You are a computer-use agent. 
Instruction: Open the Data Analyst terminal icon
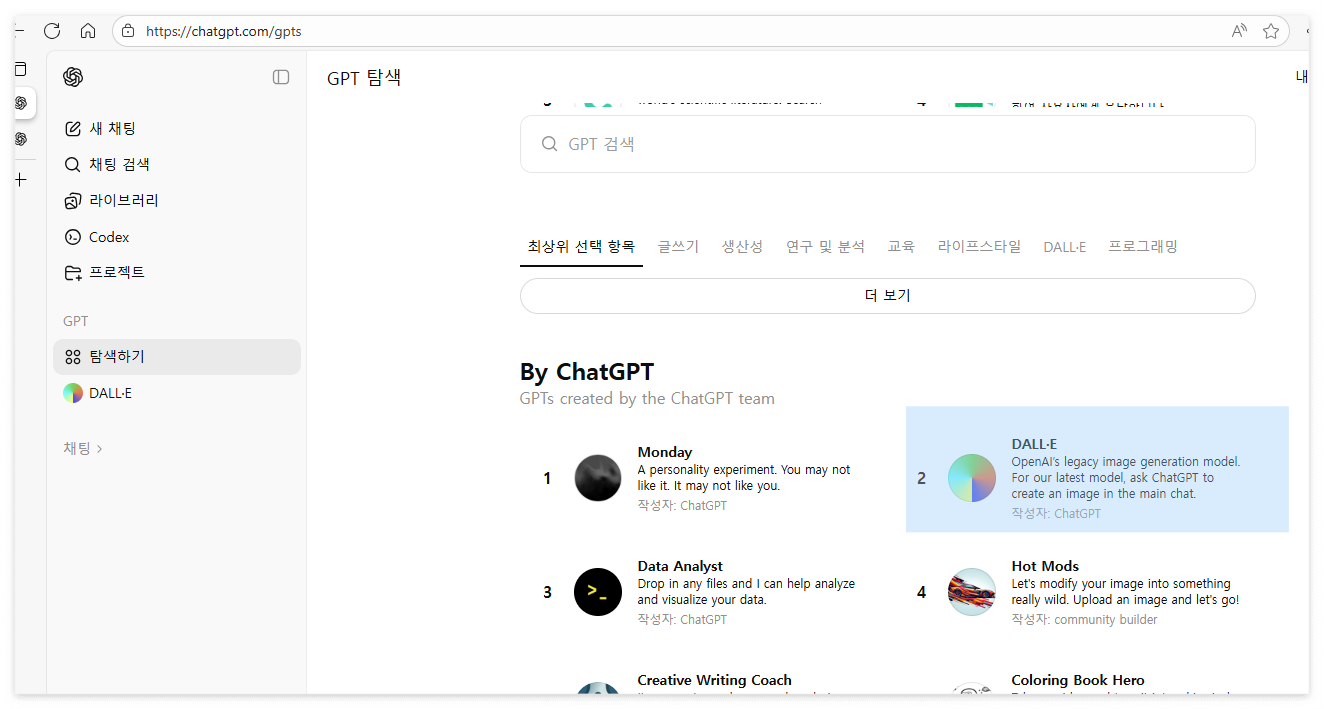pyautogui.click(x=598, y=592)
